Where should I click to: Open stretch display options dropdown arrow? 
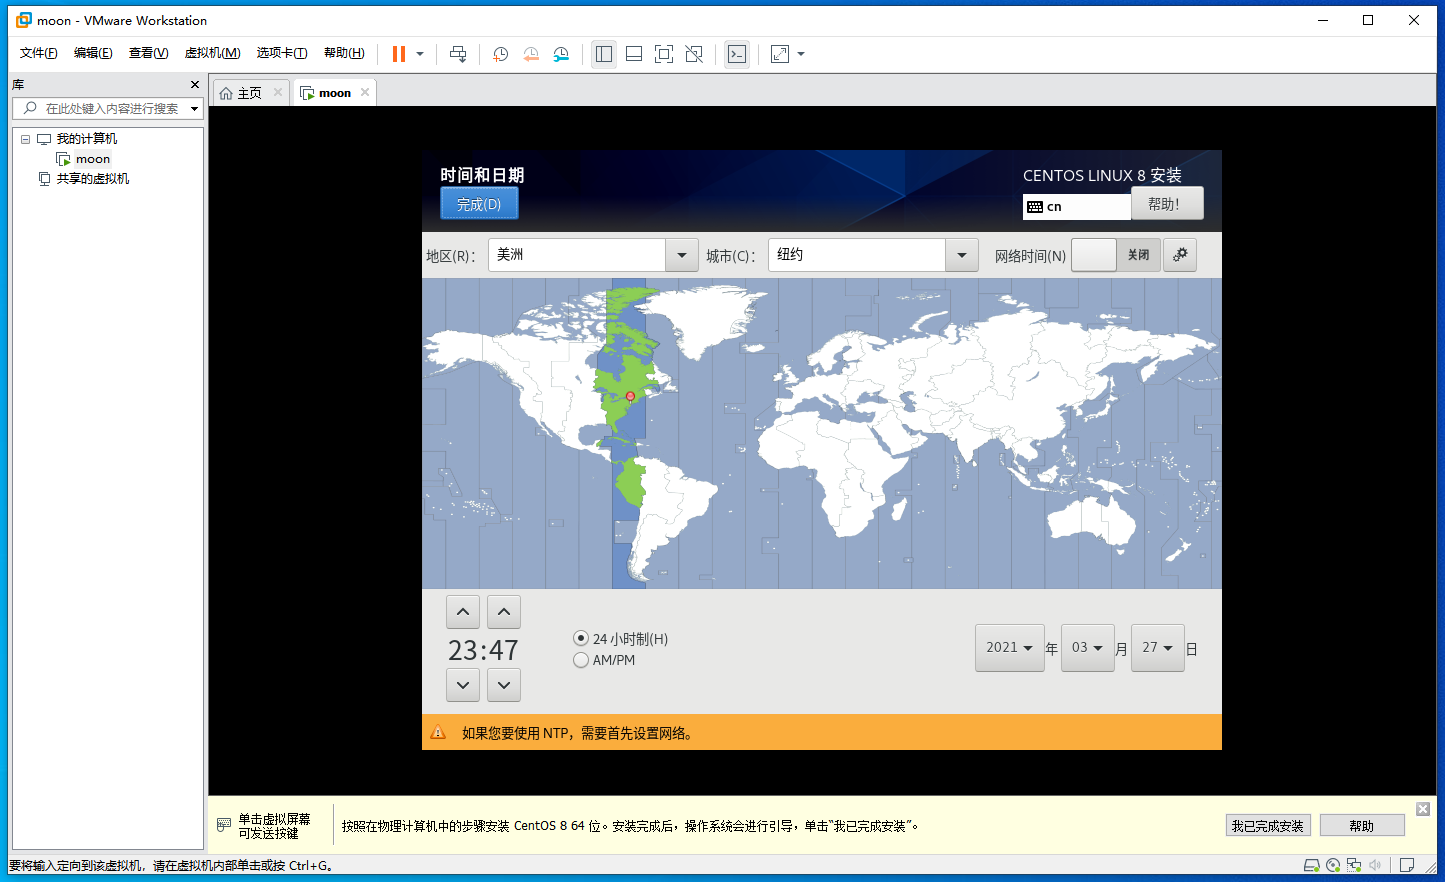pos(801,54)
